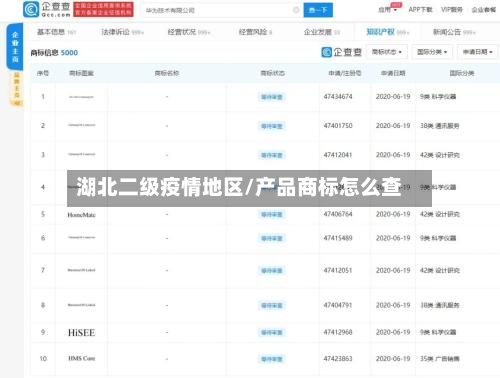Image resolution: width=500 pixels, height=378 pixels.
Task: Click registration number 47415489
Action: point(338,238)
